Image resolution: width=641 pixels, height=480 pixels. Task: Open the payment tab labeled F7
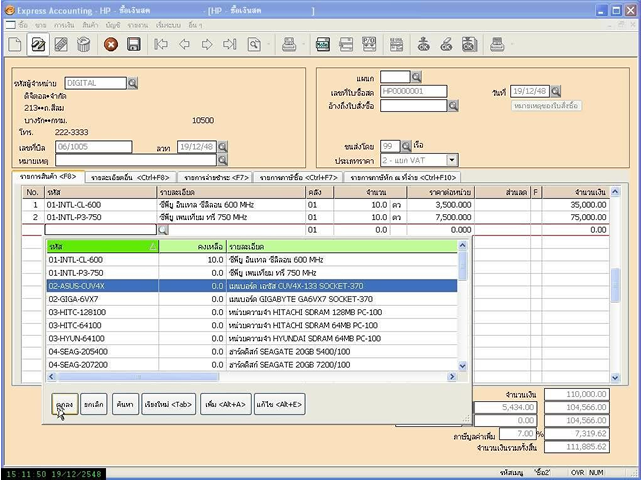pyautogui.click(x=216, y=177)
